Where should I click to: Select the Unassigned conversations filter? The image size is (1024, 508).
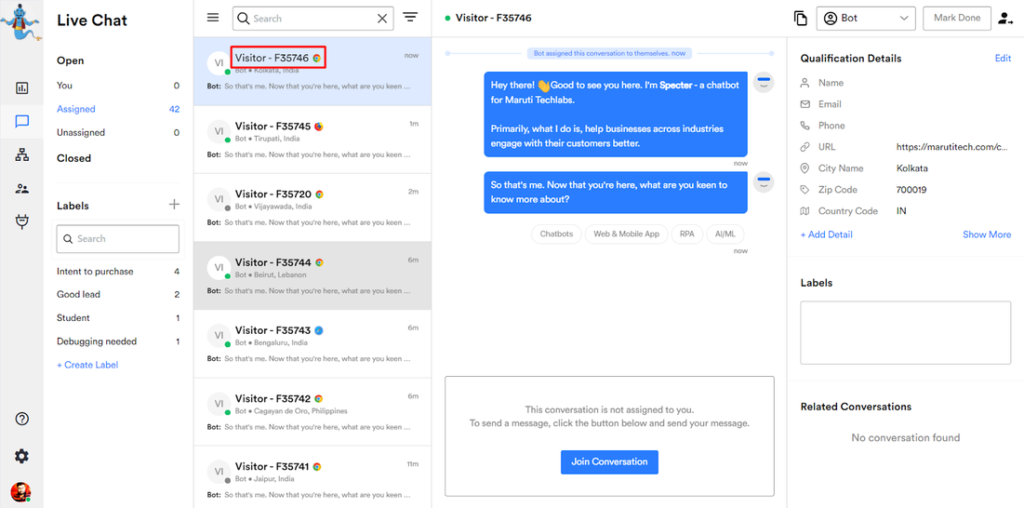click(81, 132)
